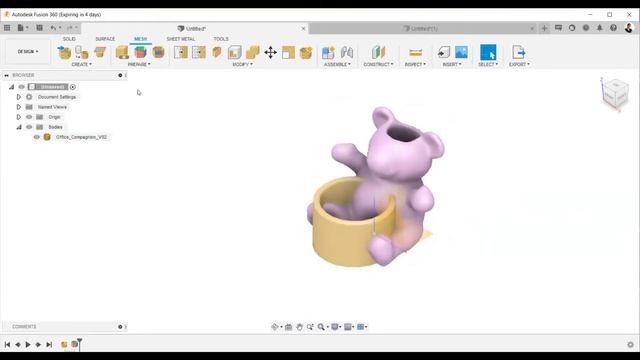Image resolution: width=640 pixels, height=360 pixels.
Task: Click the Notifications bell icon
Action: pos(600,28)
